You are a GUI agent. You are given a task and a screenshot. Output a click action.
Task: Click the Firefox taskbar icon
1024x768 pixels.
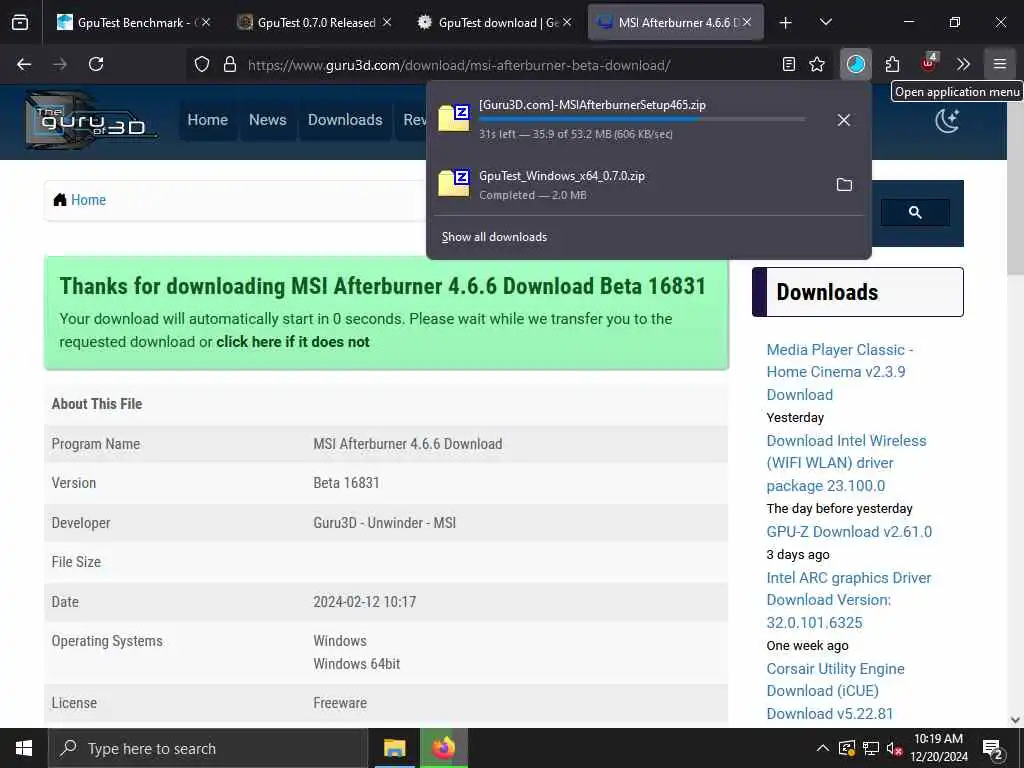443,748
